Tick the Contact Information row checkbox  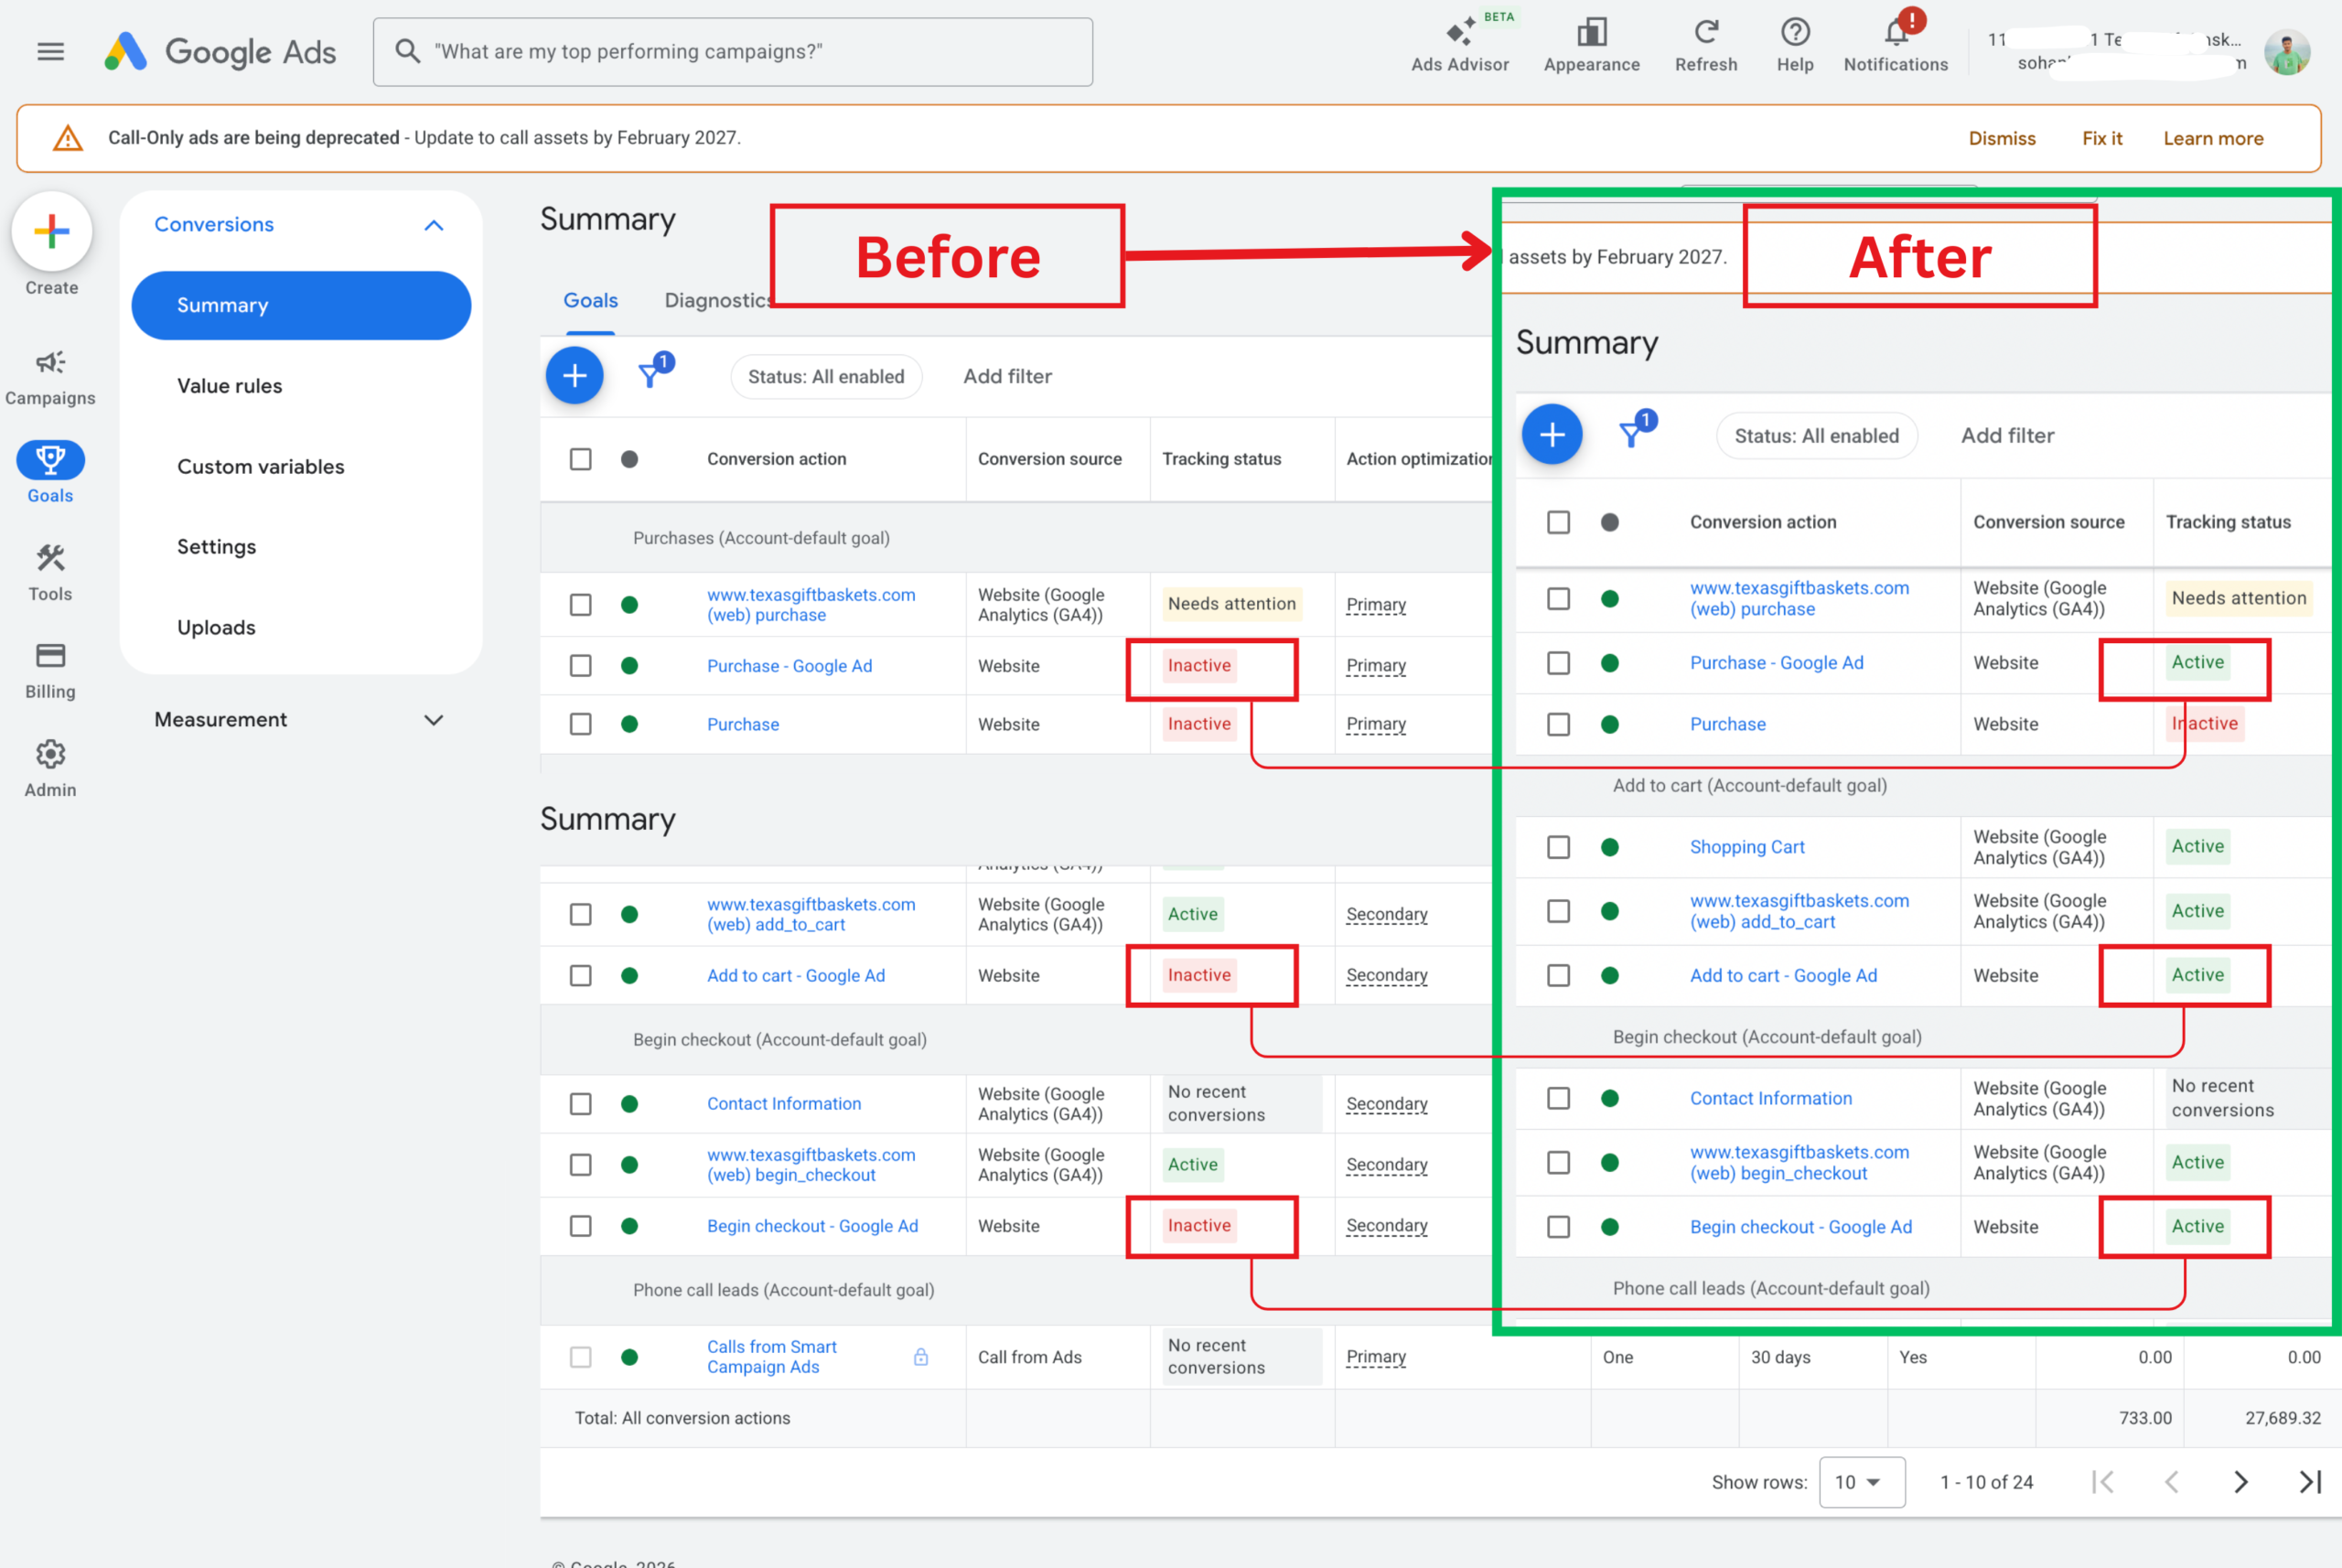580,1104
